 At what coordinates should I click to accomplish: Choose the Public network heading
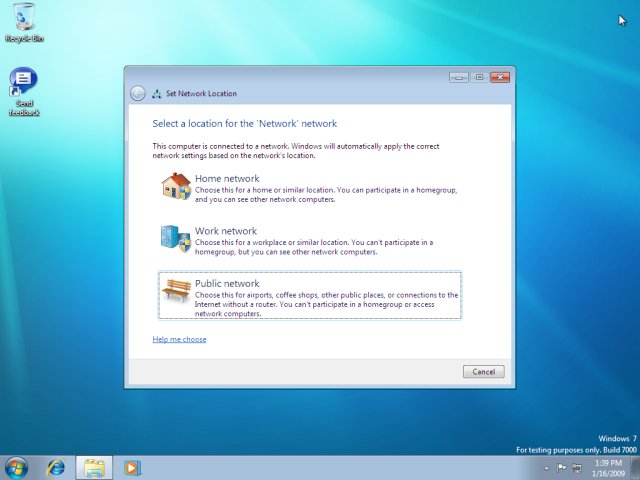(227, 283)
